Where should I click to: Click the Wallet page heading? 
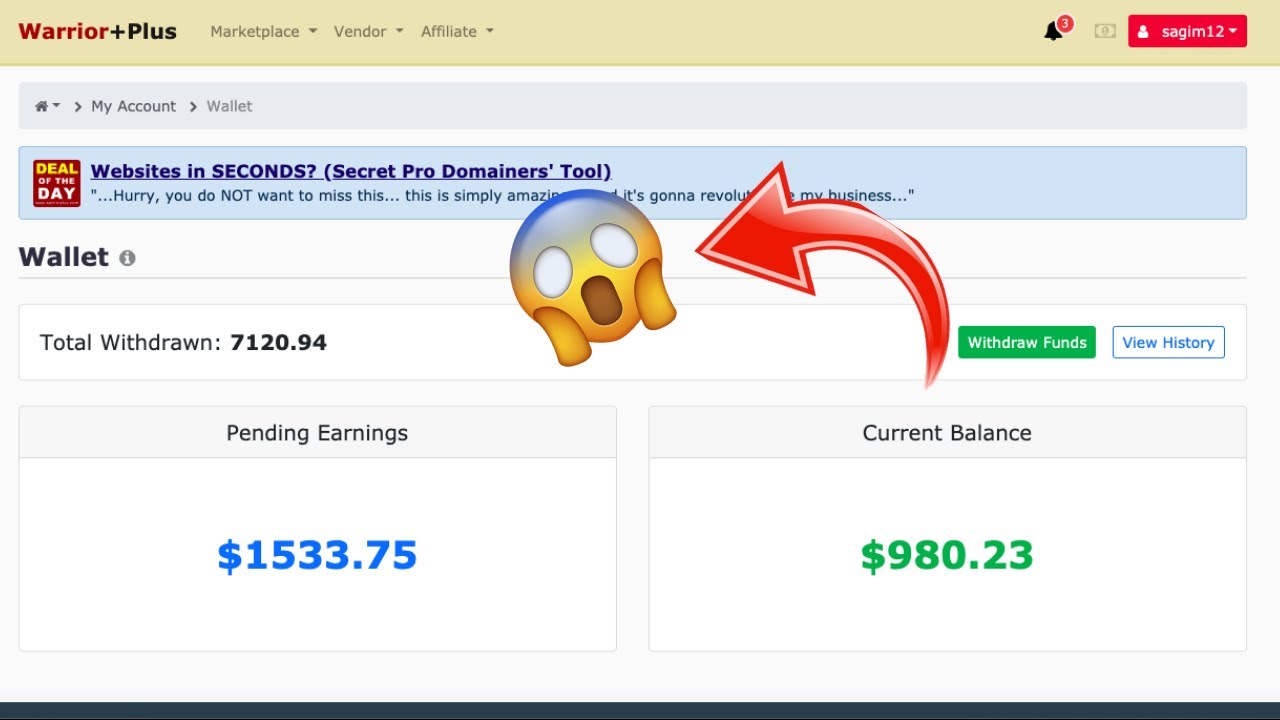click(63, 257)
